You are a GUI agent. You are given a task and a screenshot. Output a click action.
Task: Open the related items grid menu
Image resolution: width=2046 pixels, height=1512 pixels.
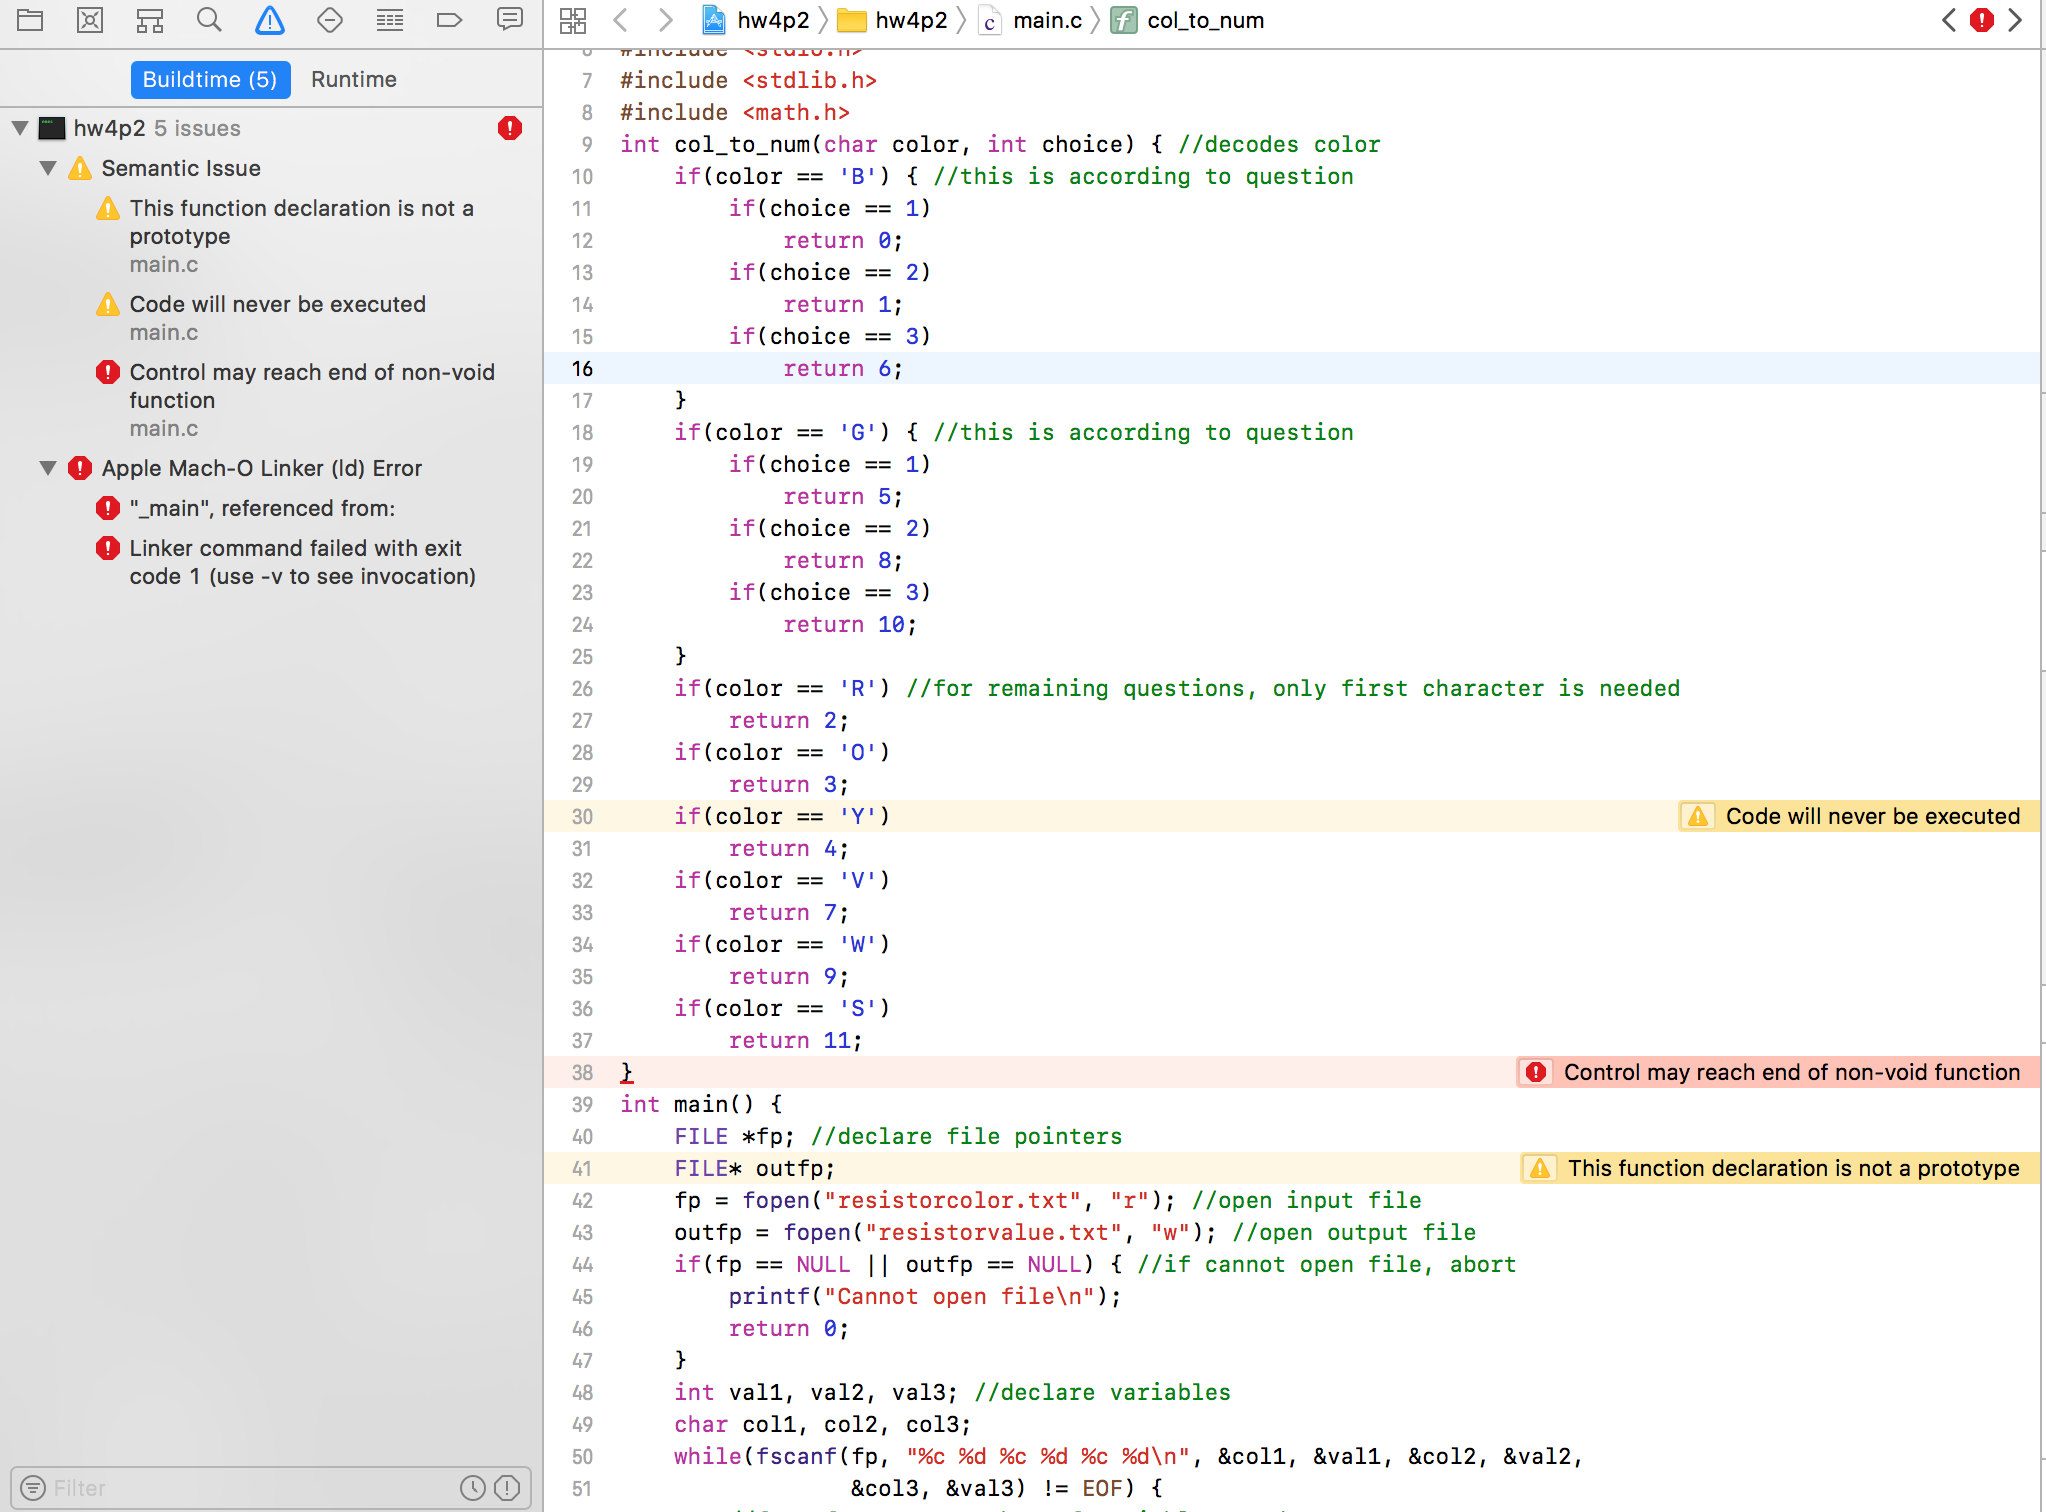573,20
